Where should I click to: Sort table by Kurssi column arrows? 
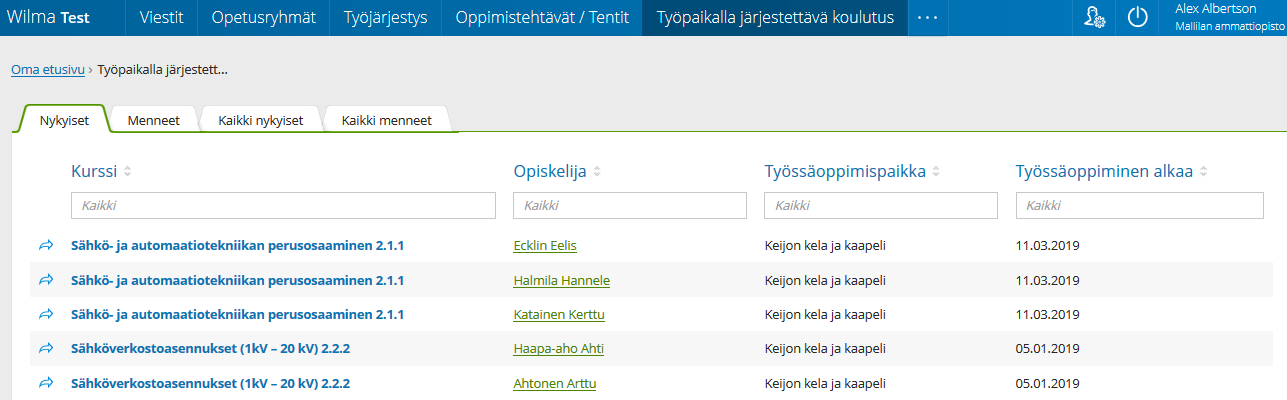127,172
